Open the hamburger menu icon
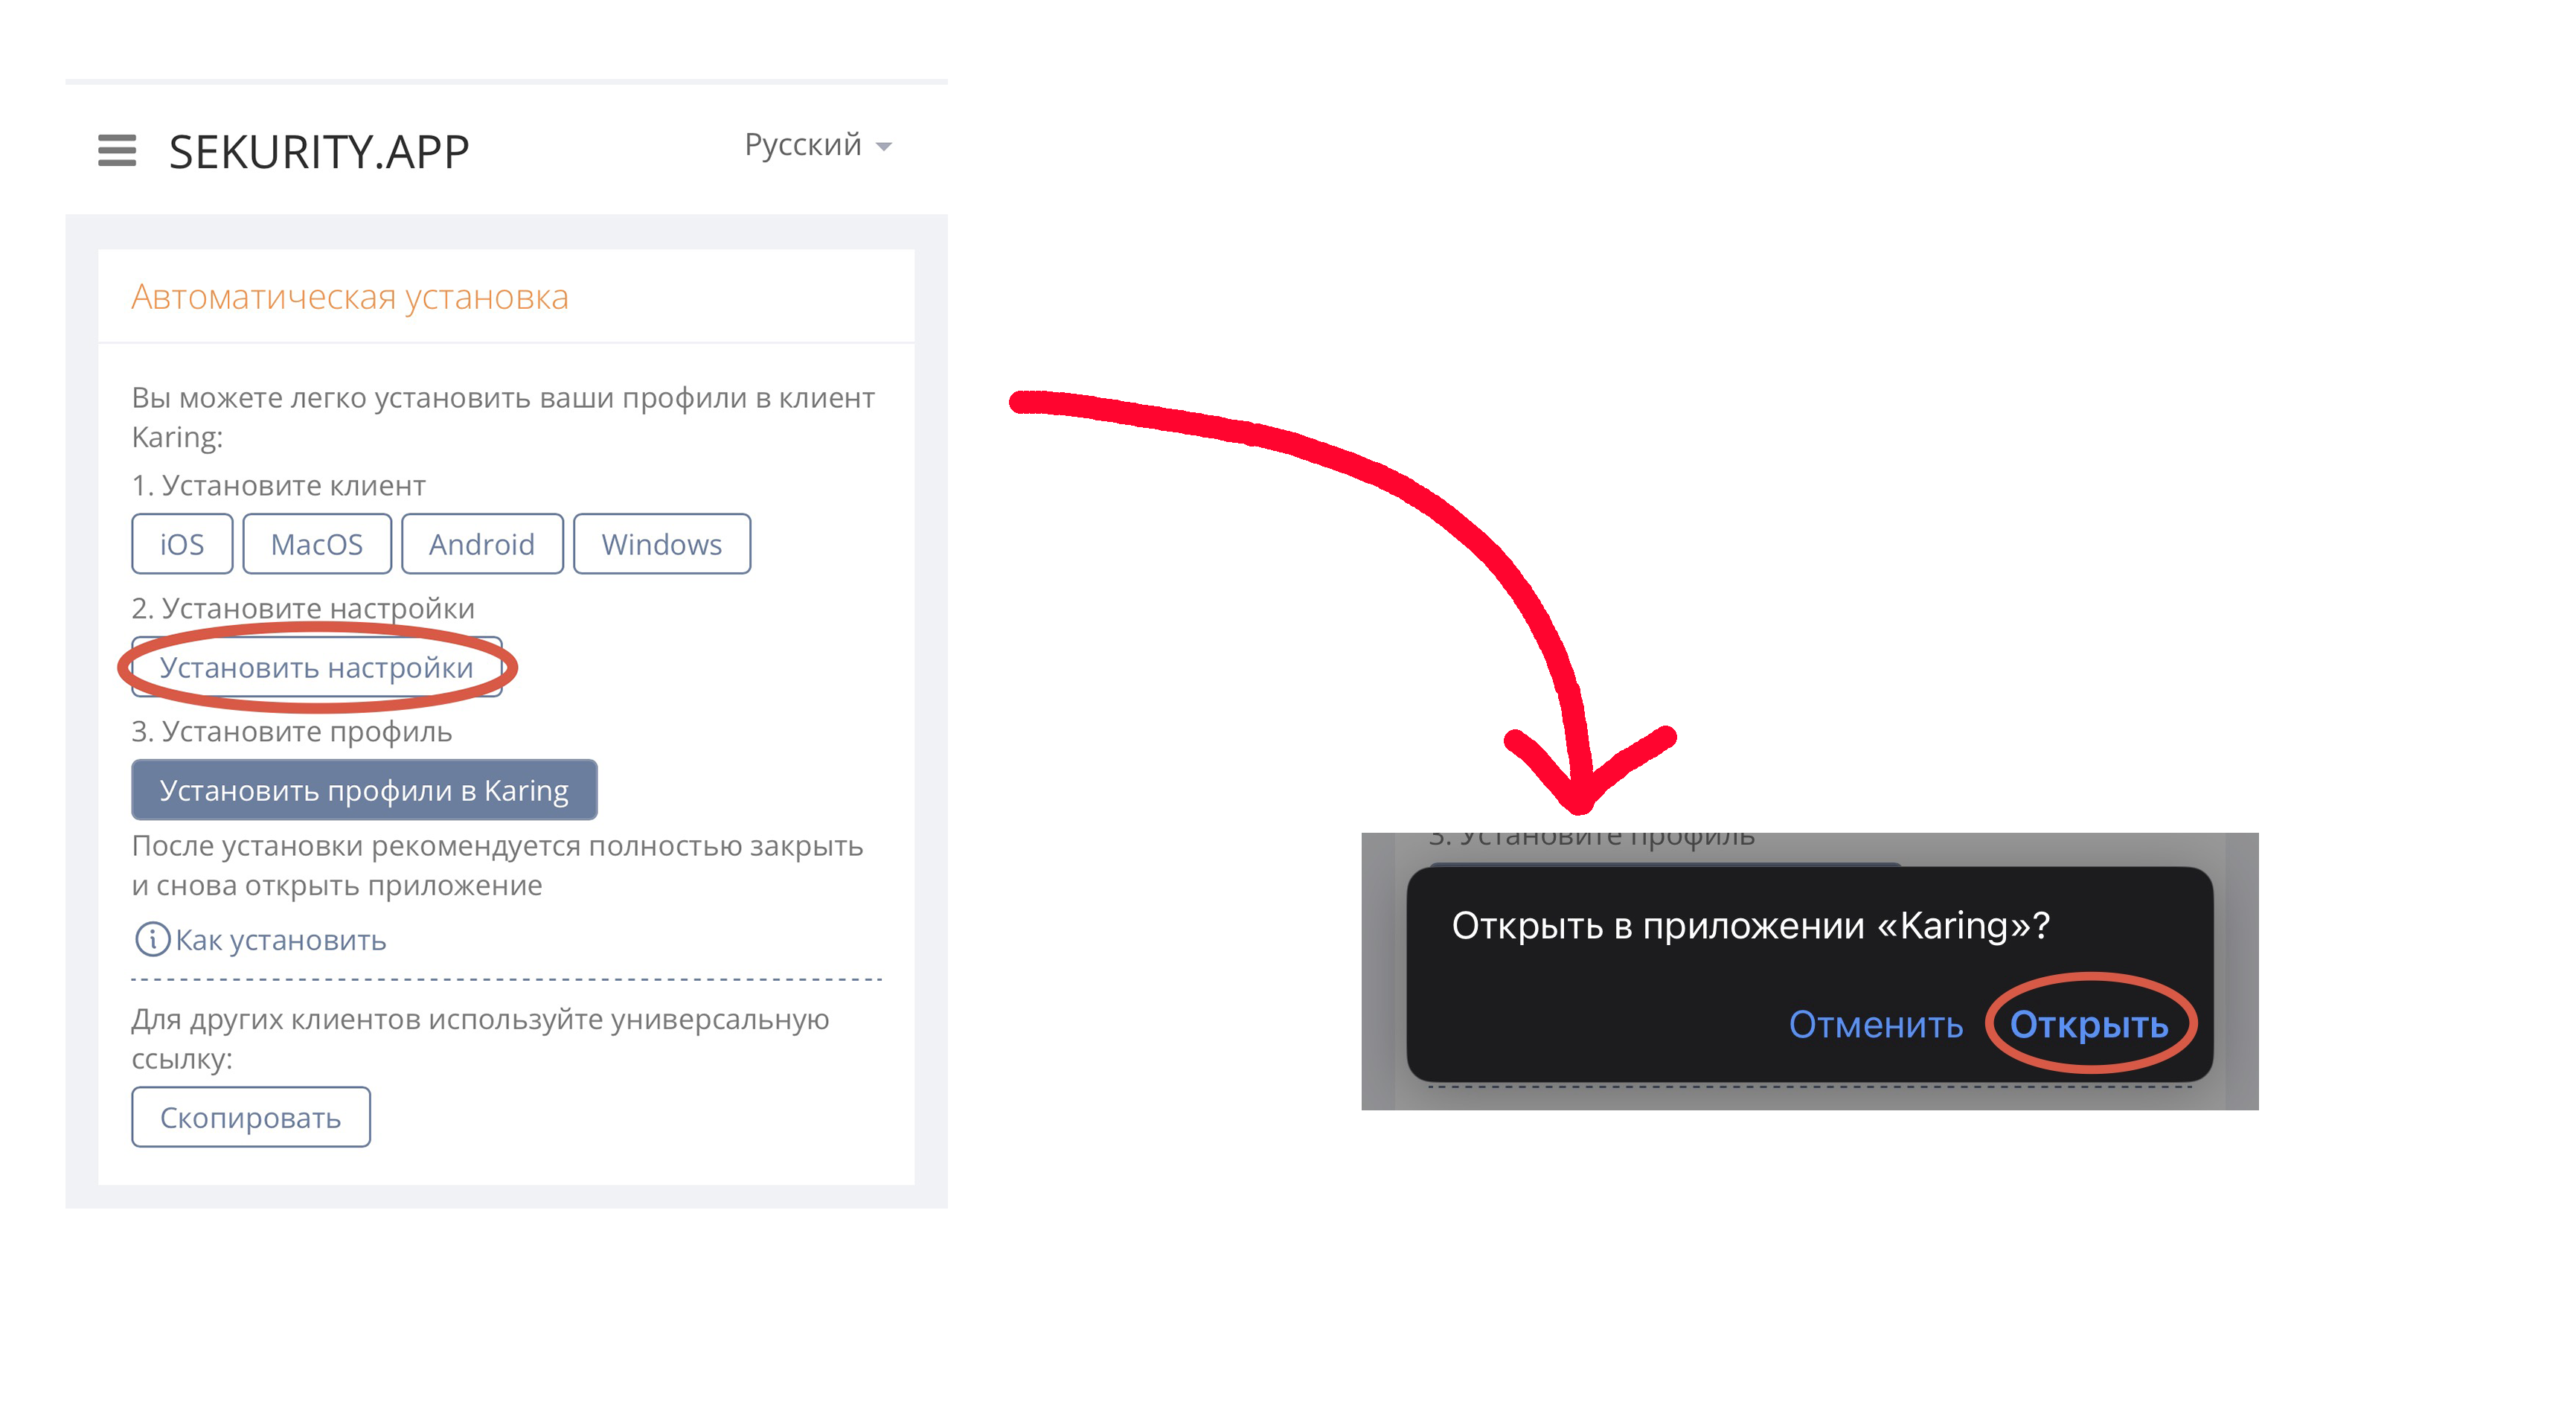 [117, 151]
